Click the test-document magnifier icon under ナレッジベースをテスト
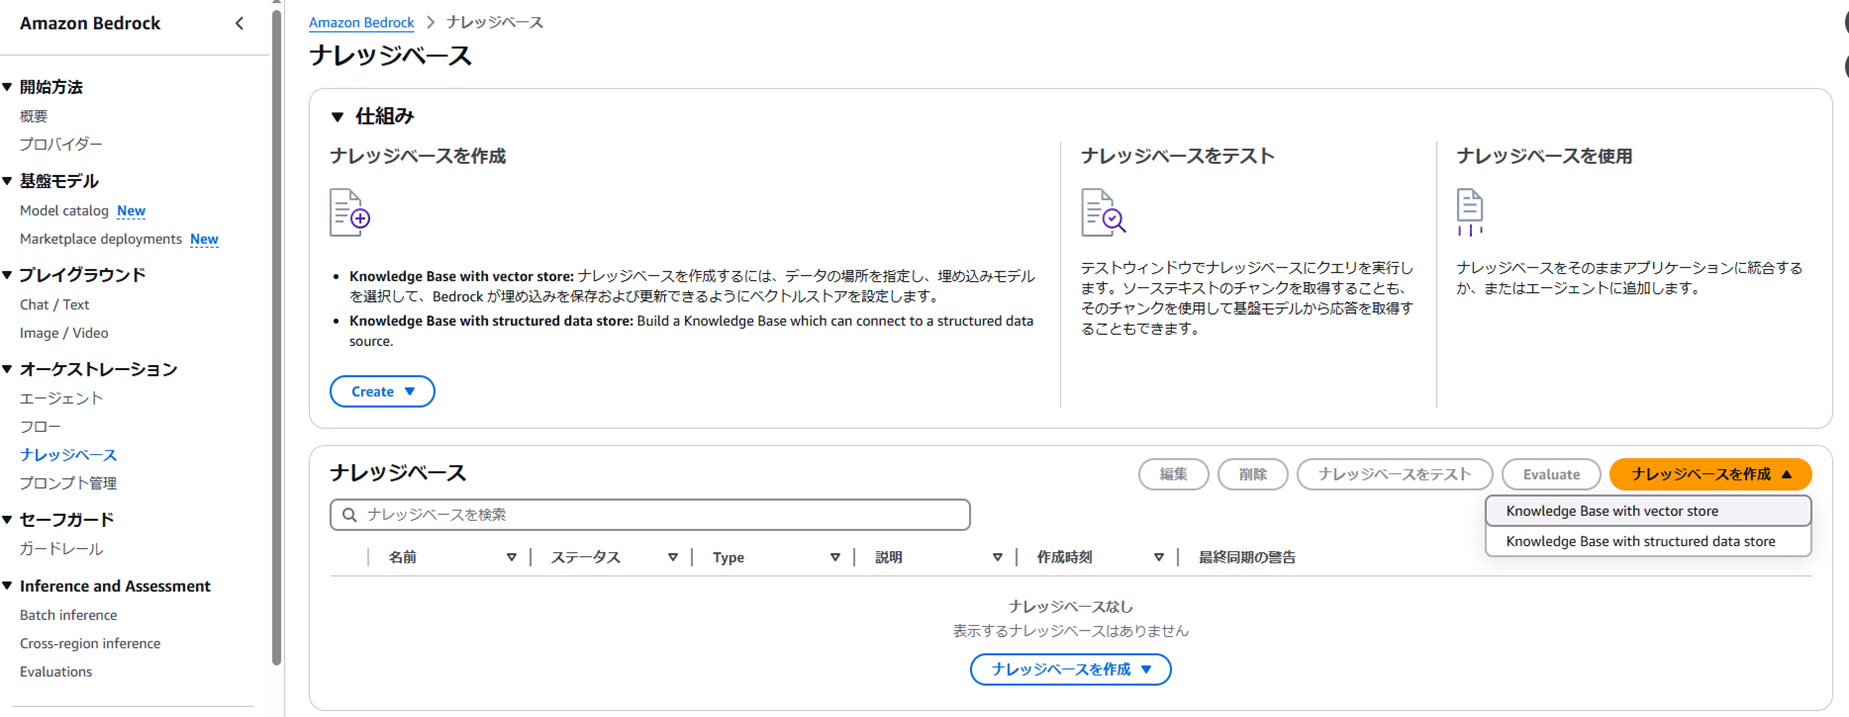Screen dimensions: 1849x717 1103,212
